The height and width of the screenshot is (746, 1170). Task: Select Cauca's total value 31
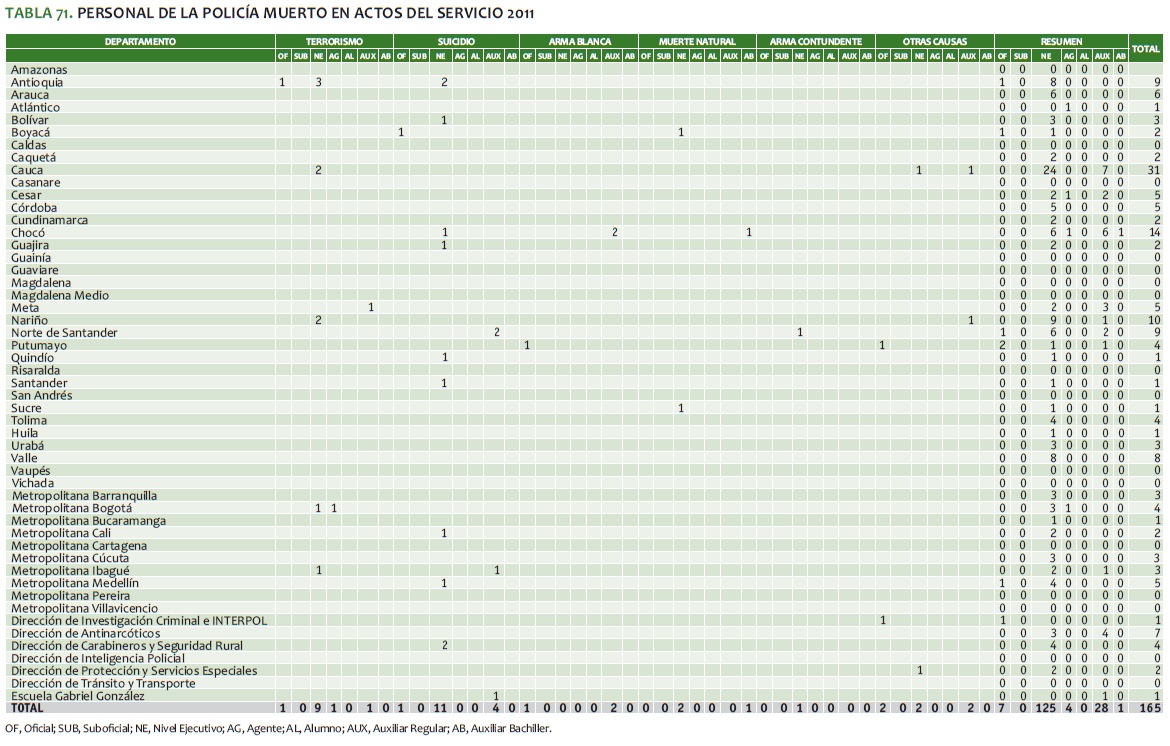point(1153,170)
